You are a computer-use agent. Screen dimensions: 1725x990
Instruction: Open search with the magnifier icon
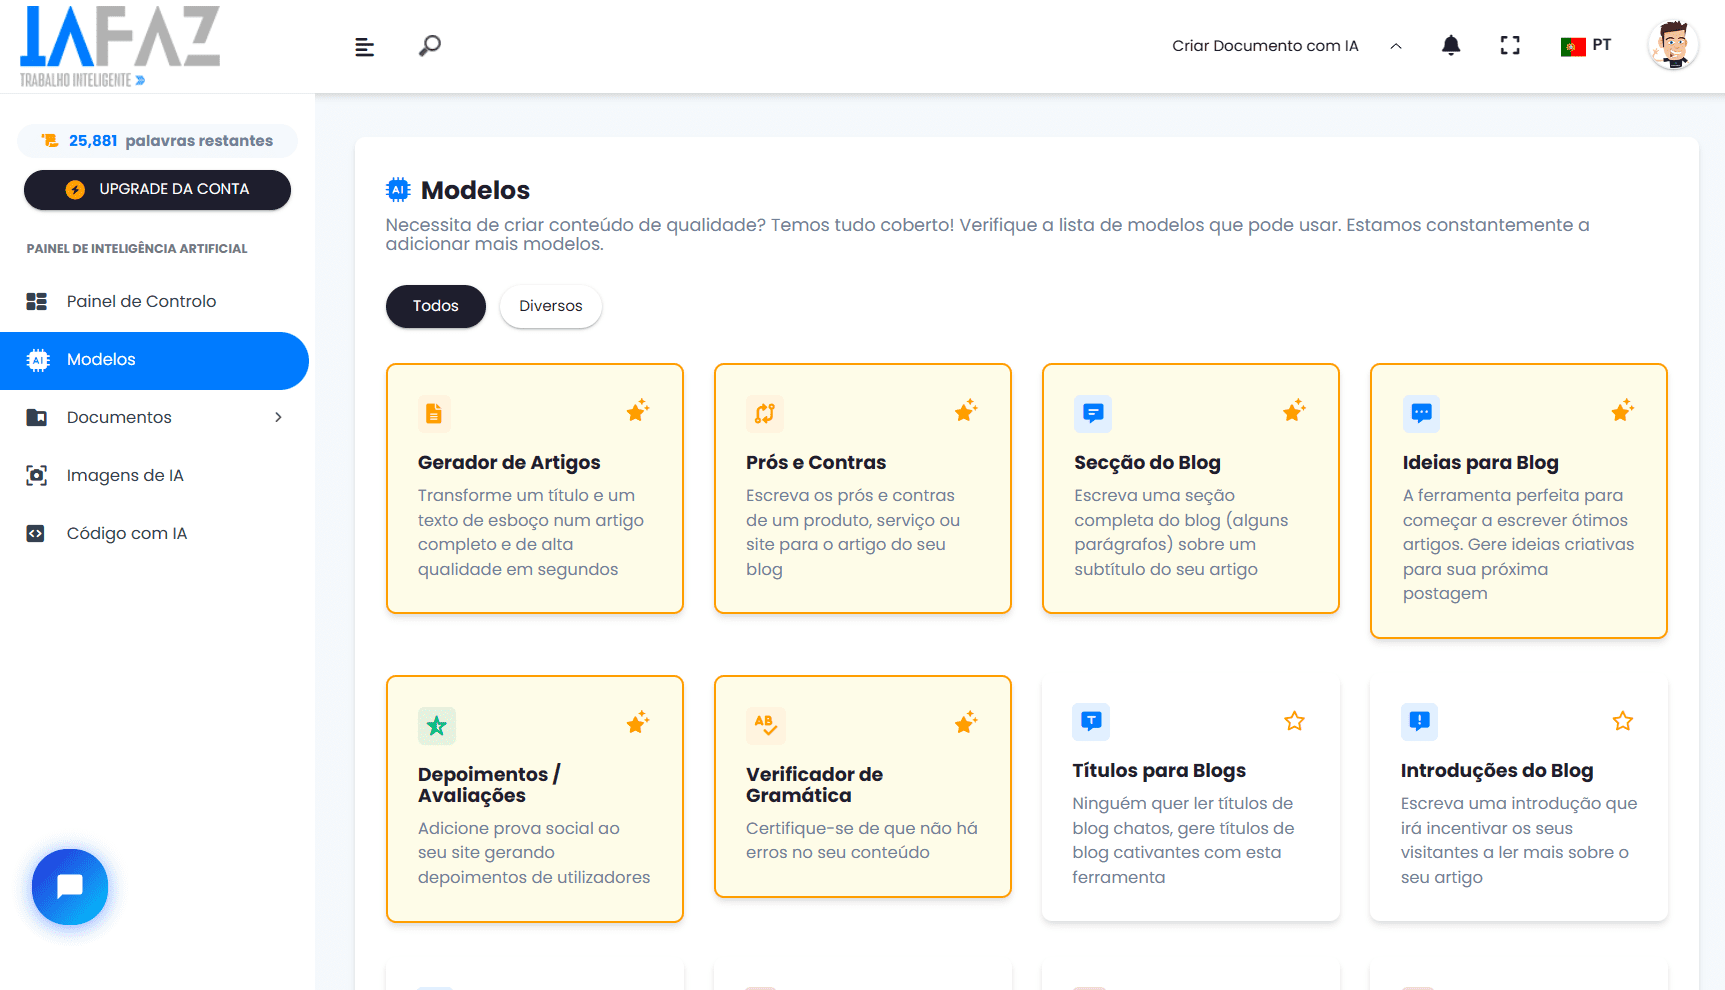point(430,46)
